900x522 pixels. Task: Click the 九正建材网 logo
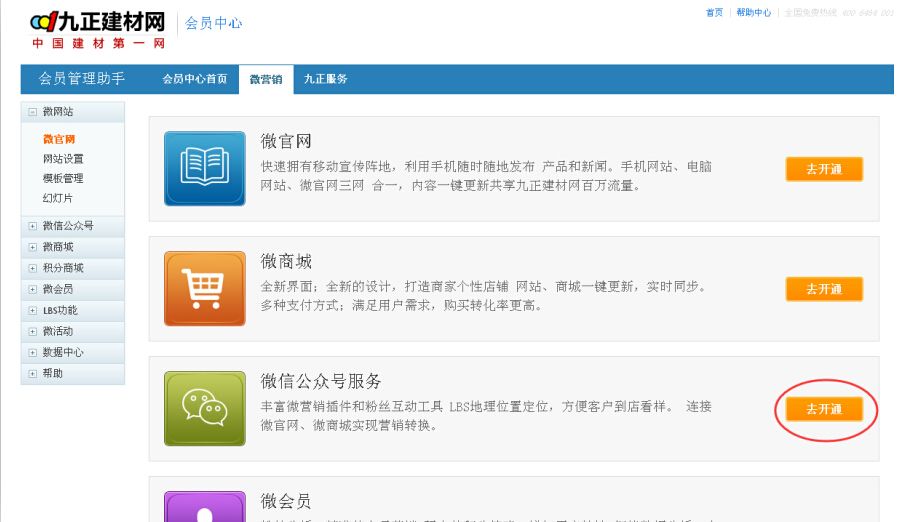98,30
